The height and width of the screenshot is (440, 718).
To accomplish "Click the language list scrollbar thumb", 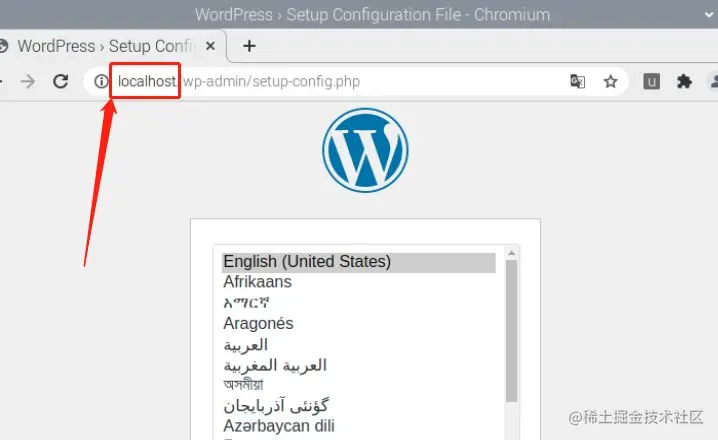I will coord(511,331).
